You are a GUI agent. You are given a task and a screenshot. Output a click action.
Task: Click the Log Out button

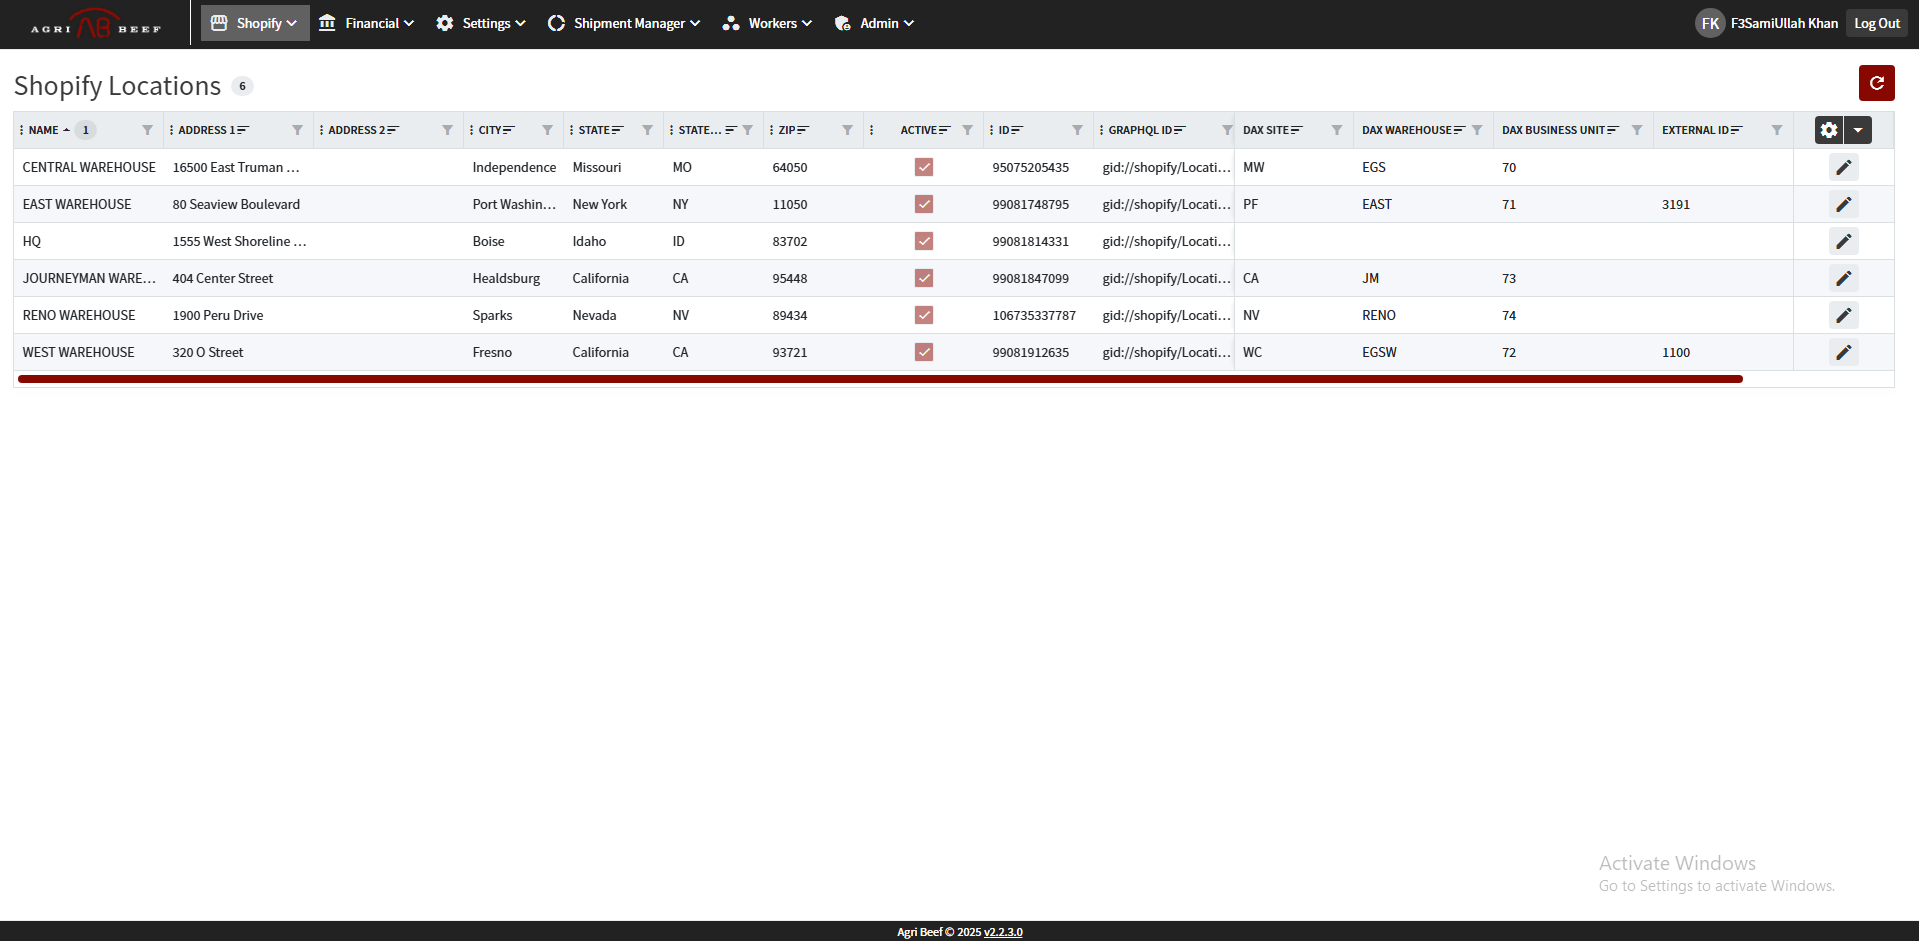[1876, 23]
